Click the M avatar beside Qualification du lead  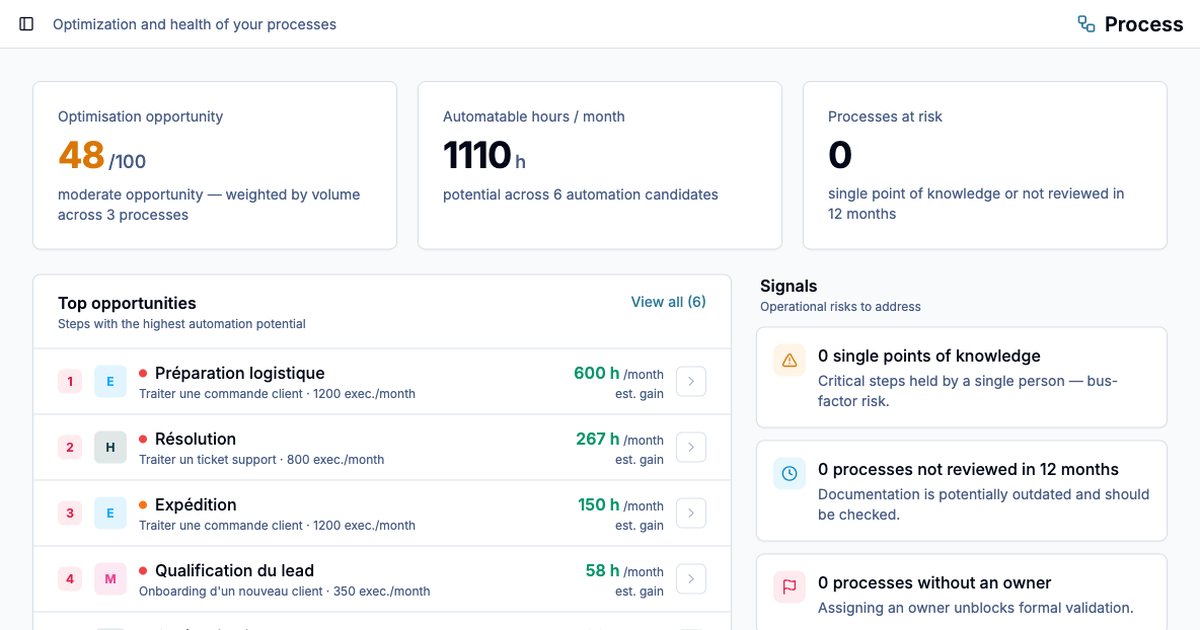[110, 579]
